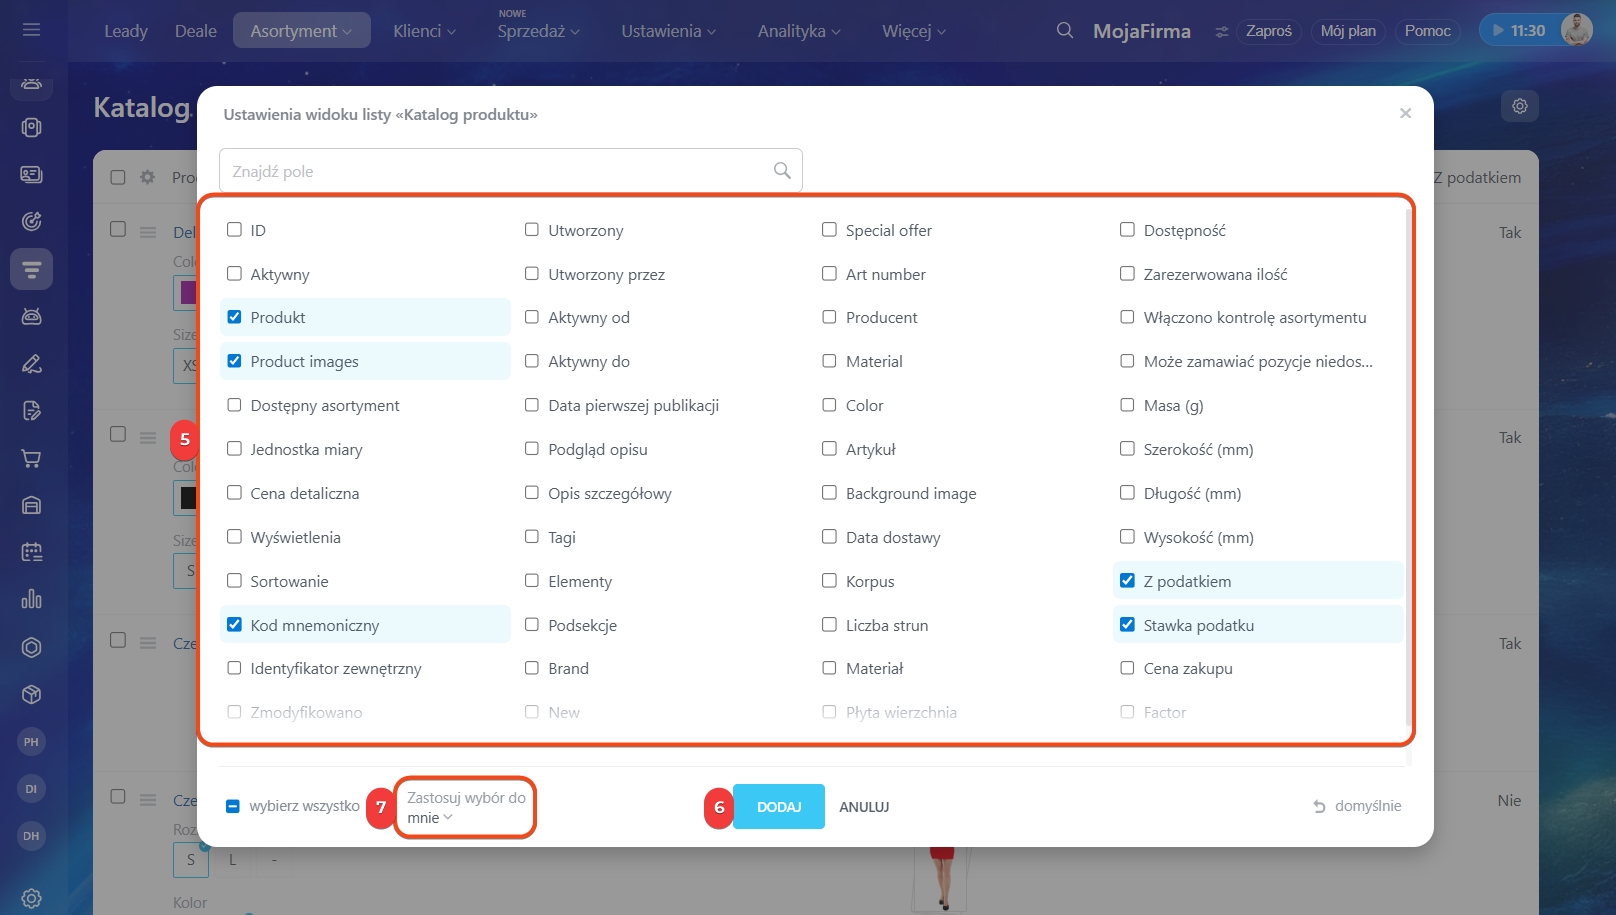Screen dimensions: 1616x915
Task: Uncheck Stawka podatku checkbox
Action: (1127, 625)
